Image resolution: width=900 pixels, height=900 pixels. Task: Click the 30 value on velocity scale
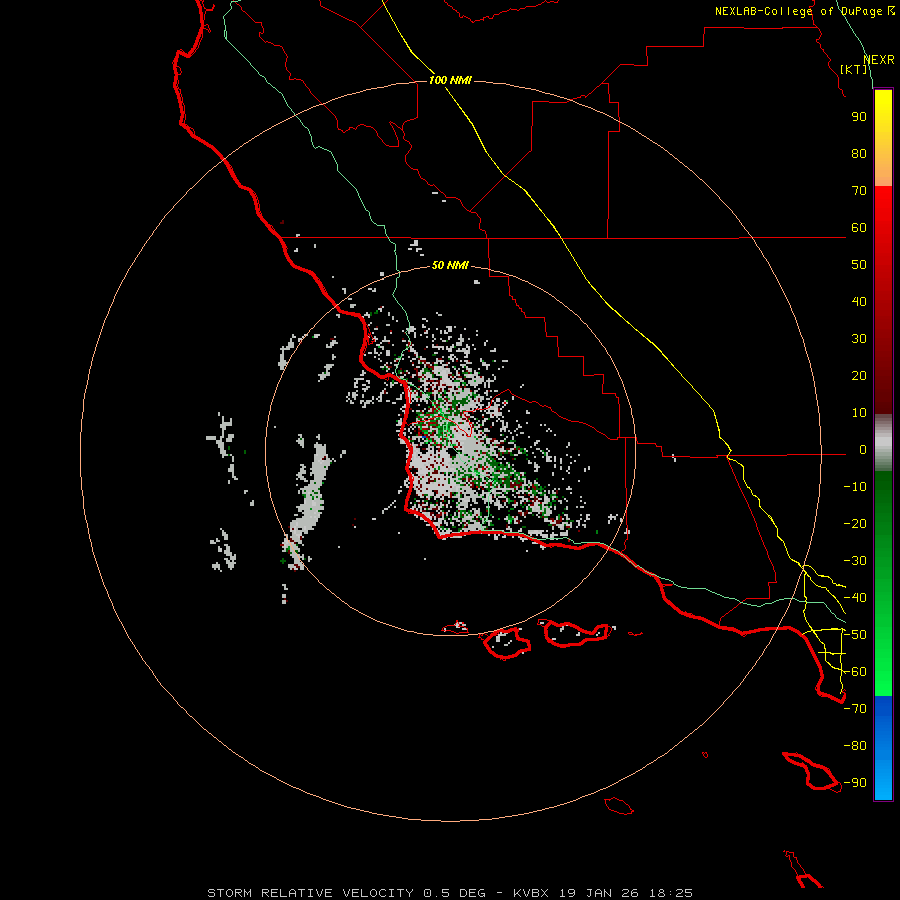click(x=859, y=339)
